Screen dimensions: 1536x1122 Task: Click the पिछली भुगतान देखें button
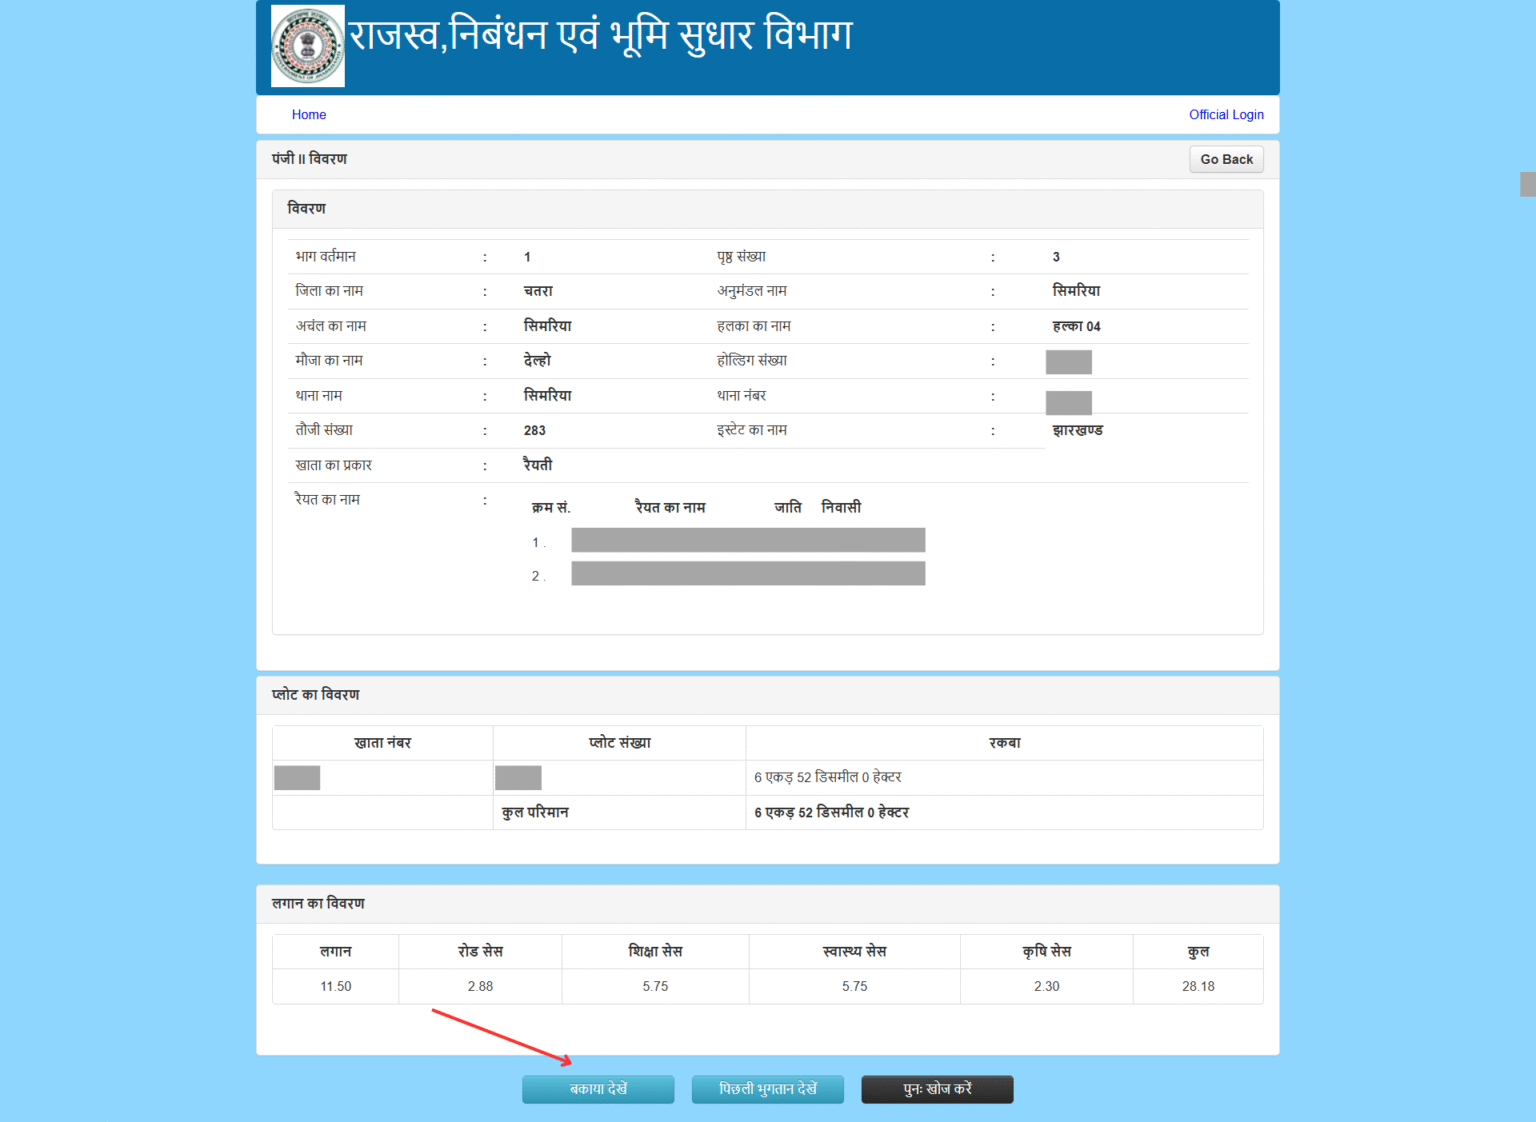click(x=767, y=1089)
